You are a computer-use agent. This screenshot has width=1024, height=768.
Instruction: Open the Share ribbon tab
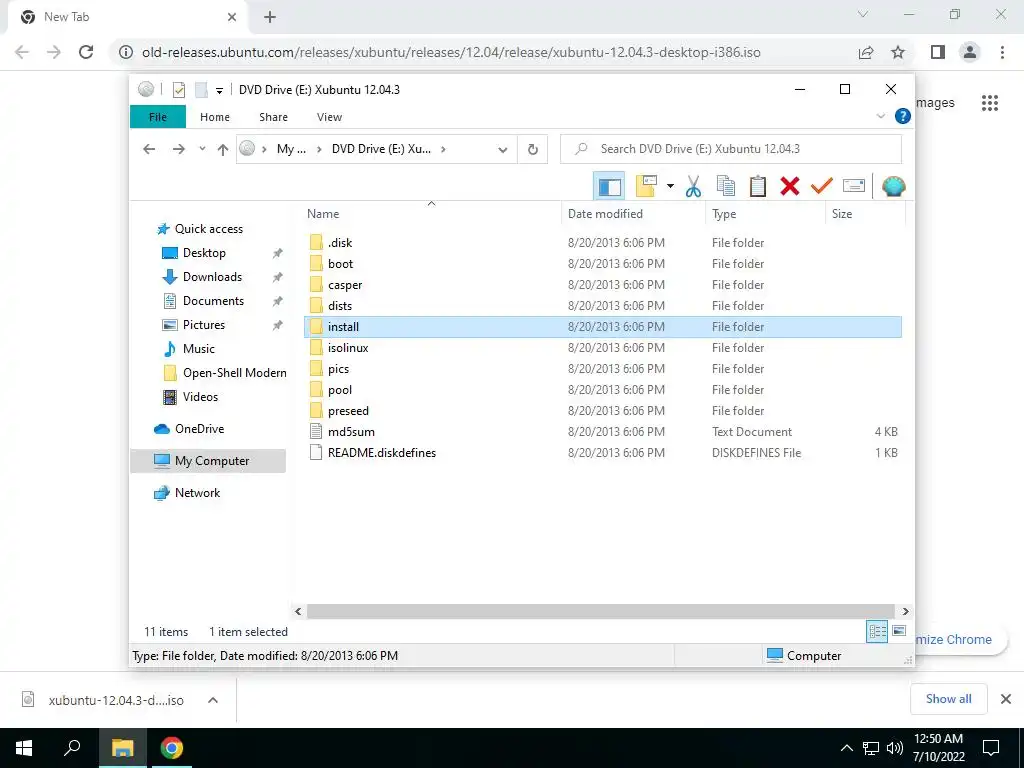273,117
